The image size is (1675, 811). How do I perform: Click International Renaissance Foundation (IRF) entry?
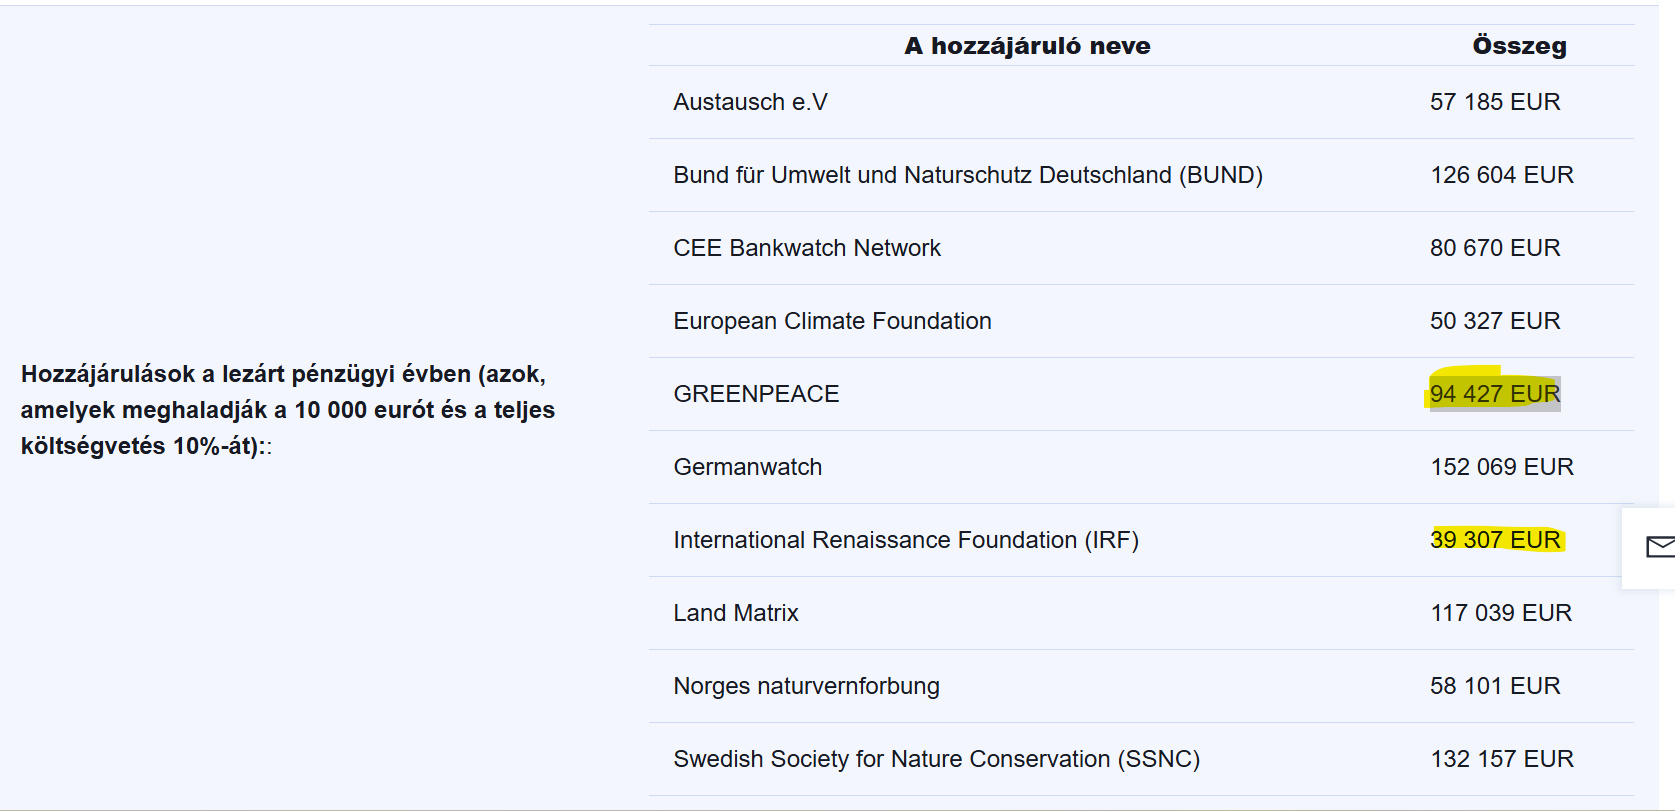click(x=906, y=540)
